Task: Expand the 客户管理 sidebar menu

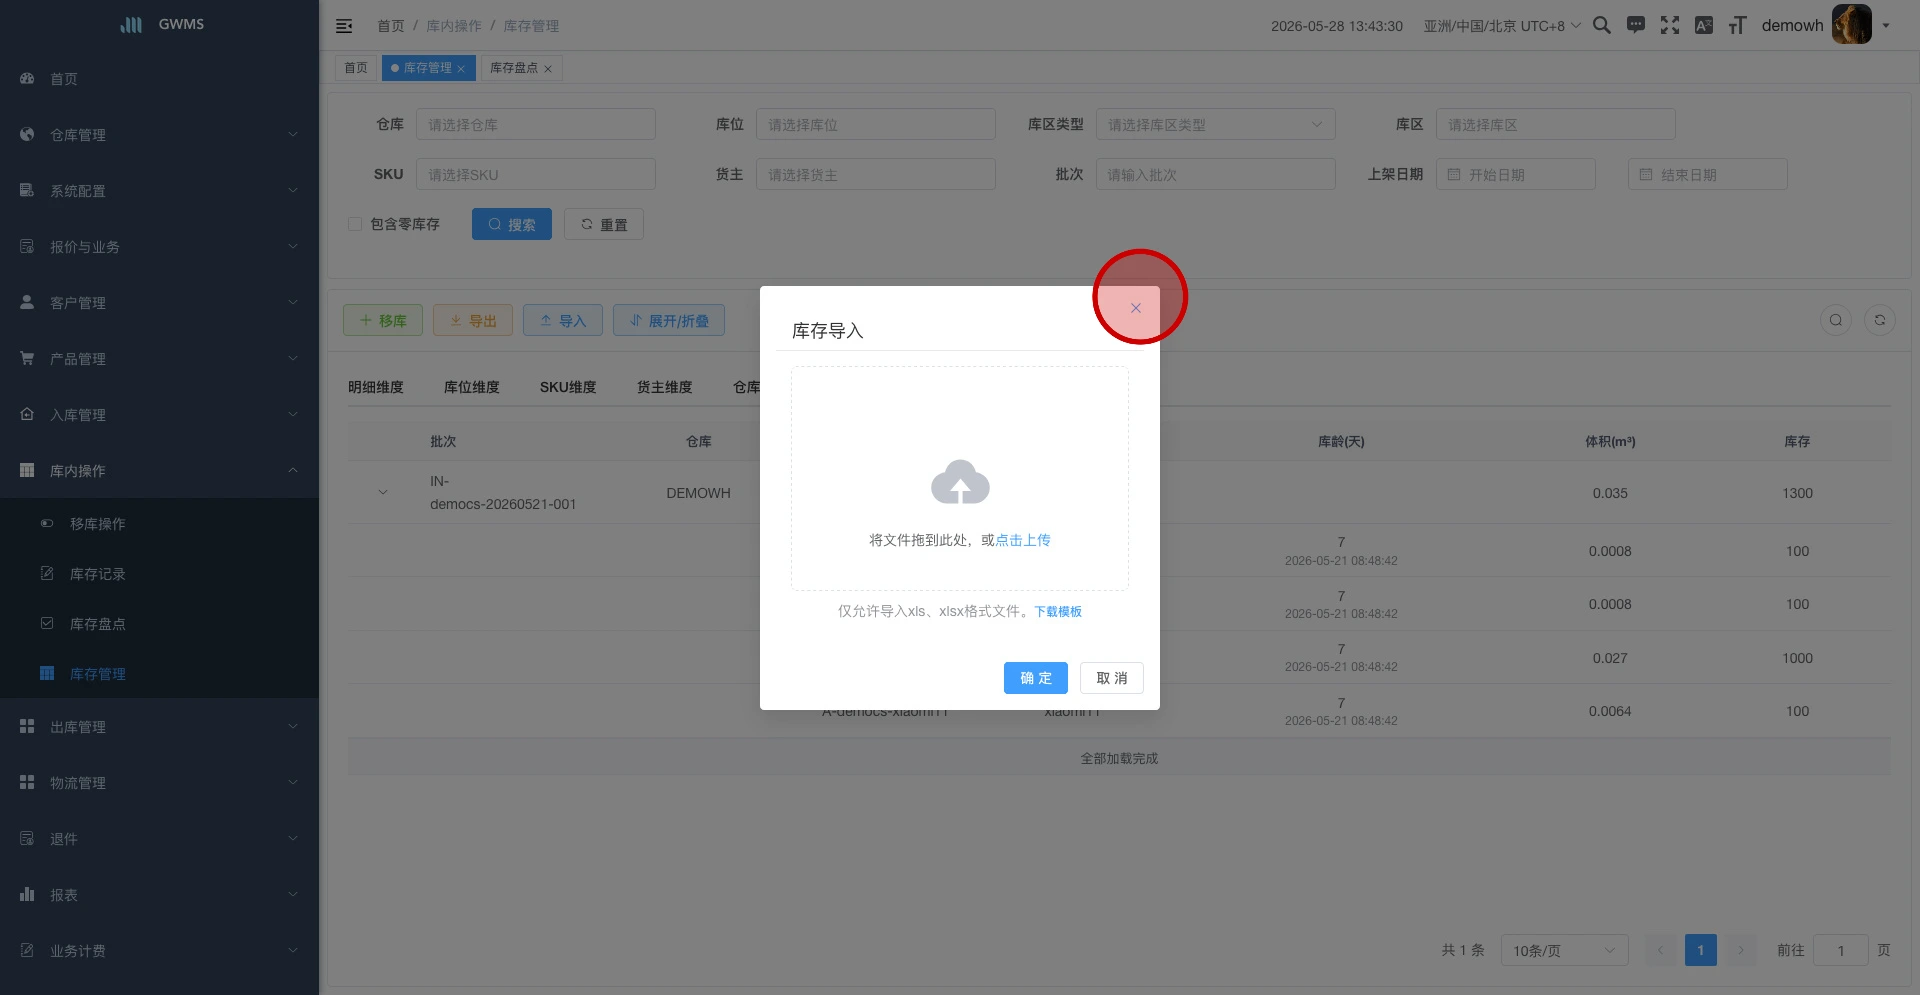Action: (160, 302)
